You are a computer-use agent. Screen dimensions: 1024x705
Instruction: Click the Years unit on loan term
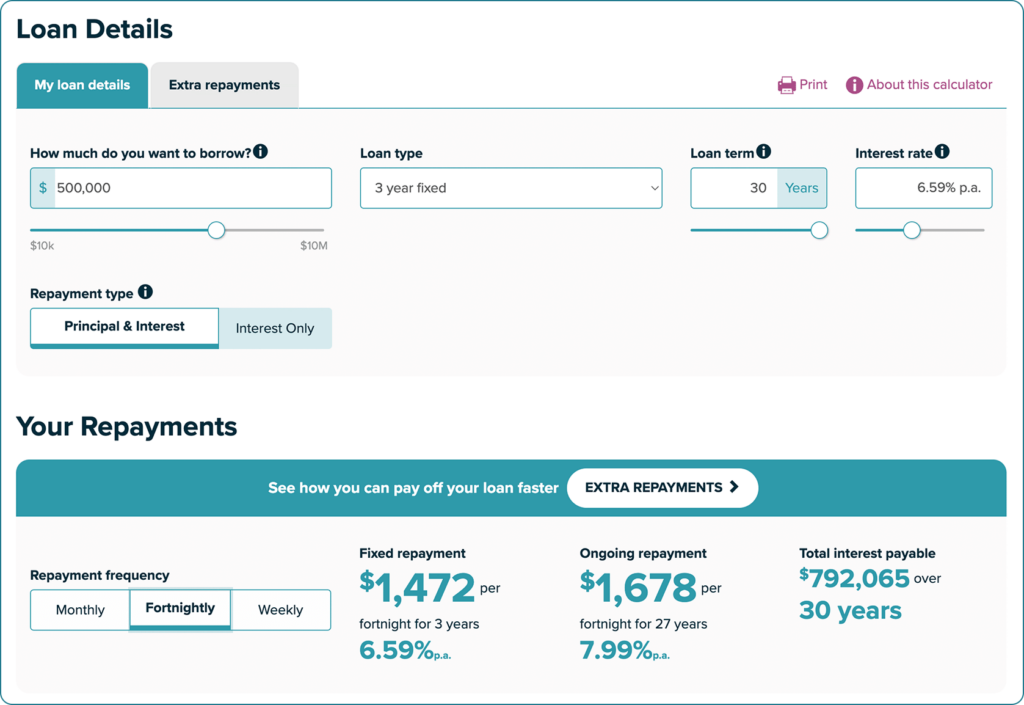(x=801, y=188)
